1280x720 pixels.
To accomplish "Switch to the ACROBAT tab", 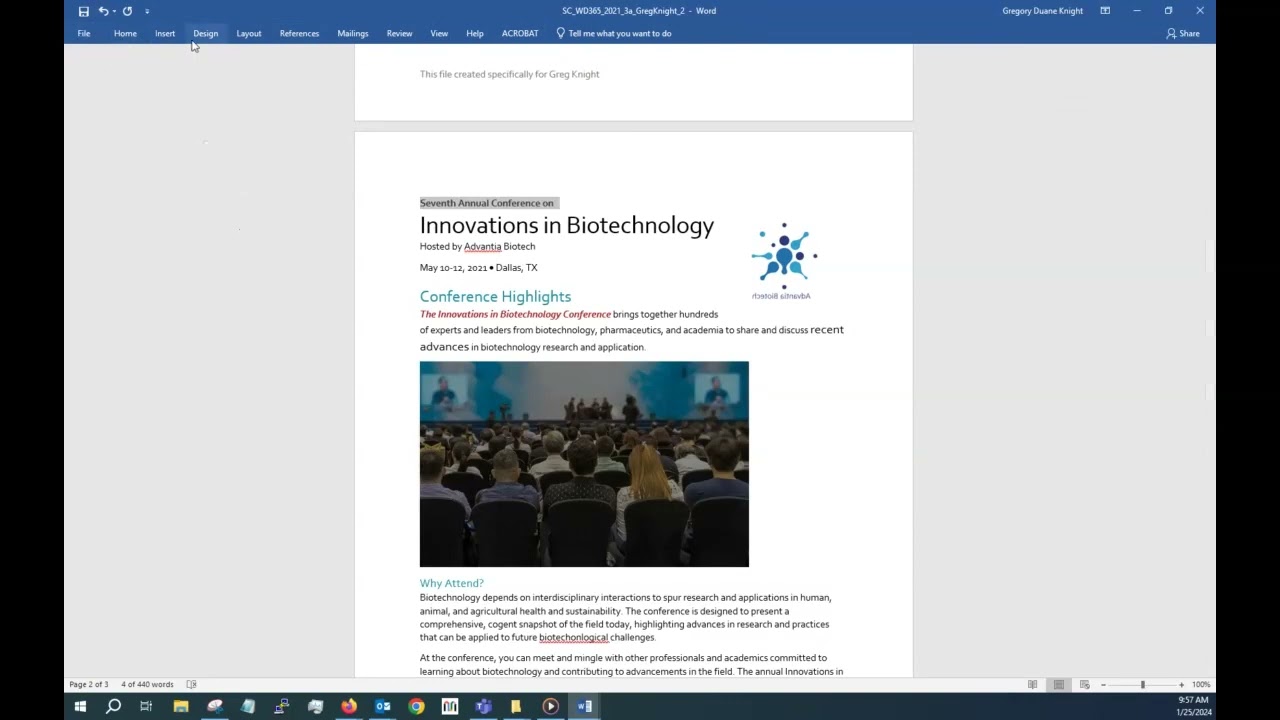I will [520, 33].
